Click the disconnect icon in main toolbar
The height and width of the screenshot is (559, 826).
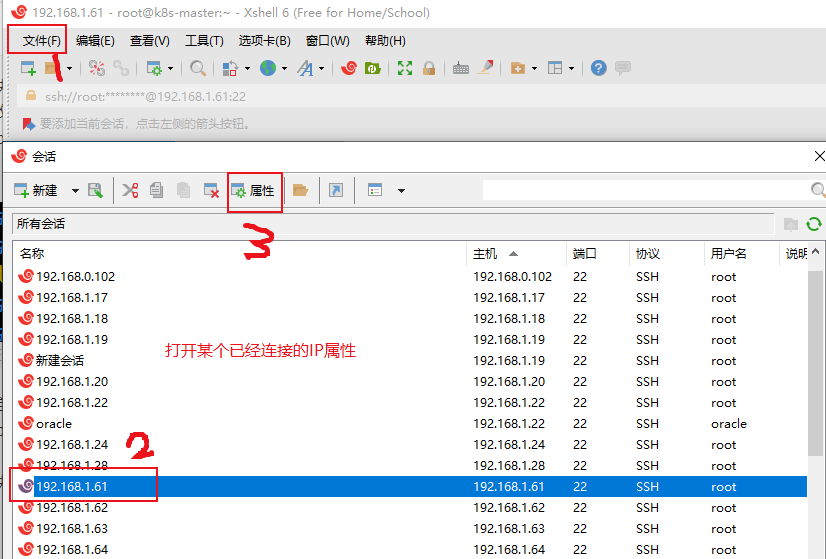pyautogui.click(x=97, y=68)
